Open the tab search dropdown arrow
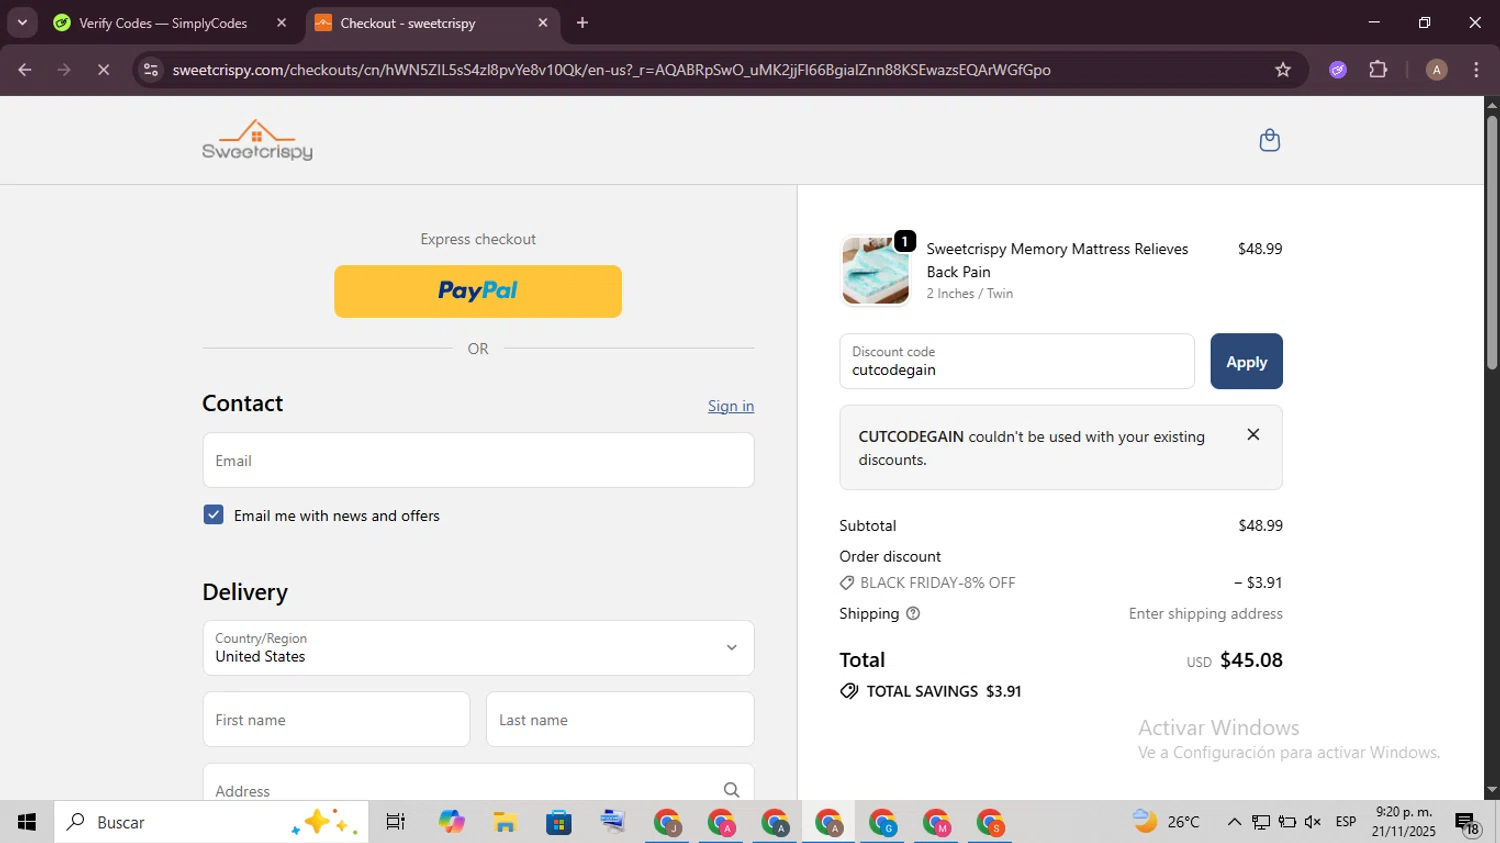Image resolution: width=1500 pixels, height=843 pixels. pyautogui.click(x=22, y=22)
